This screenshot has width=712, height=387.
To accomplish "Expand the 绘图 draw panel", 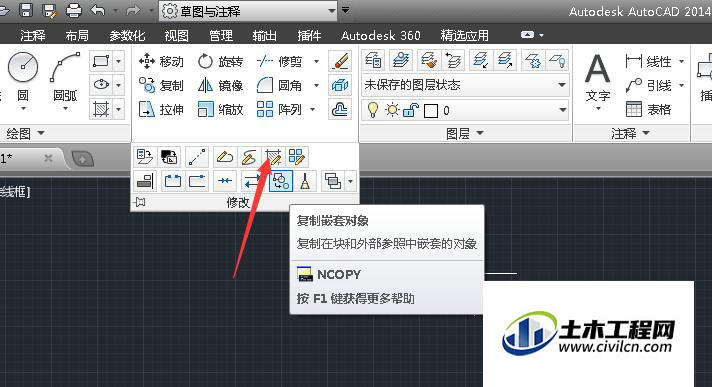I will pyautogui.click(x=25, y=133).
